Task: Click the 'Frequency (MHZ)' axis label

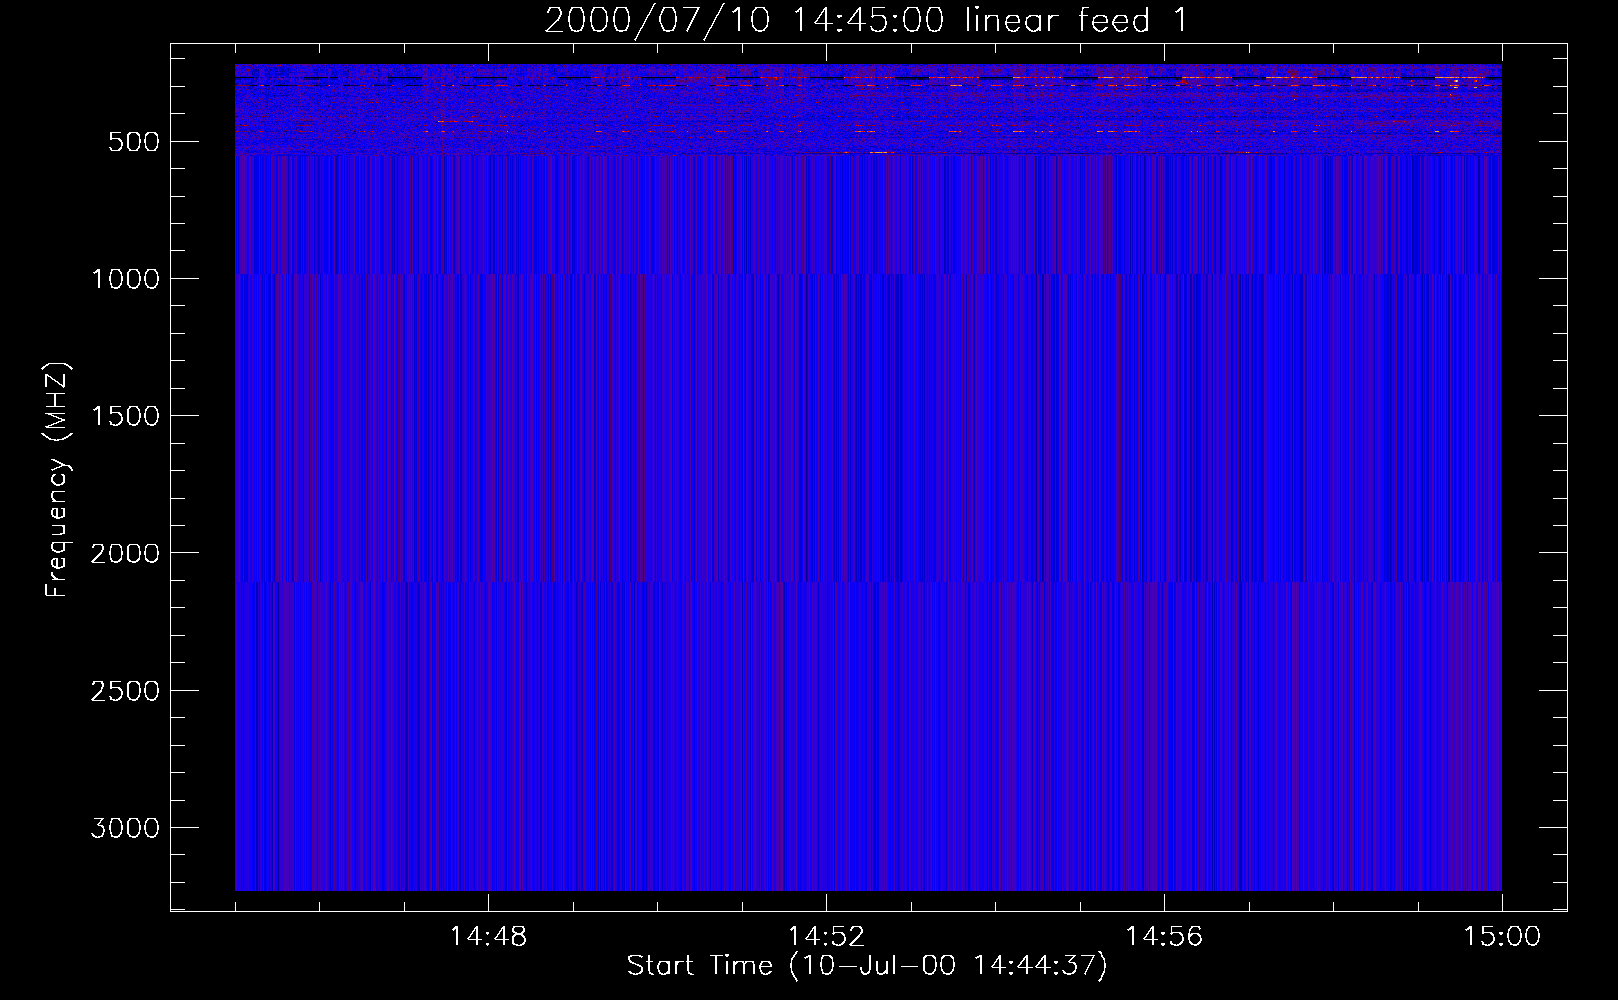Action: tap(57, 479)
